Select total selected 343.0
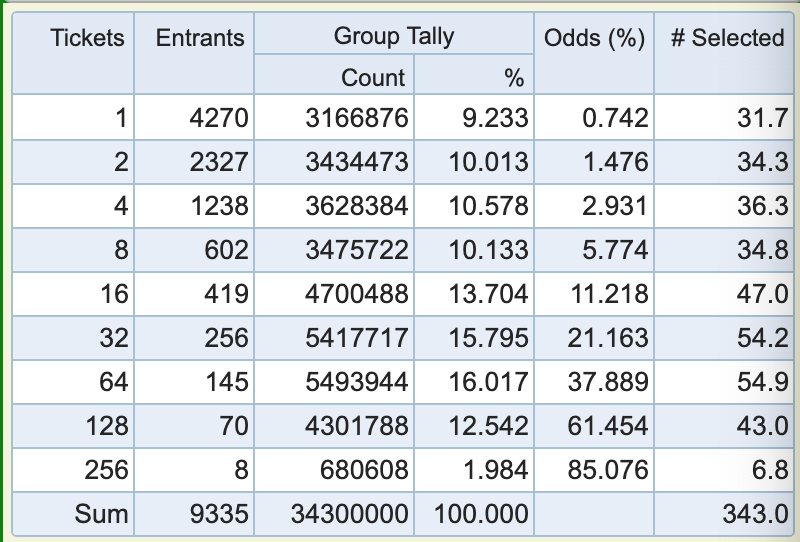 tap(756, 514)
